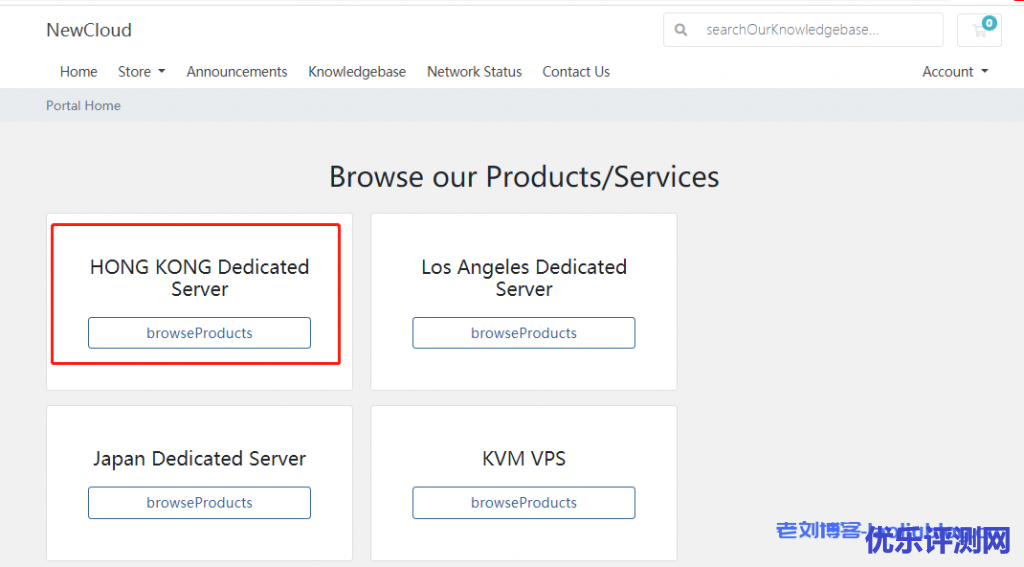Click the search magnifier icon
Screen dimensions: 1024x567
[x=681, y=30]
